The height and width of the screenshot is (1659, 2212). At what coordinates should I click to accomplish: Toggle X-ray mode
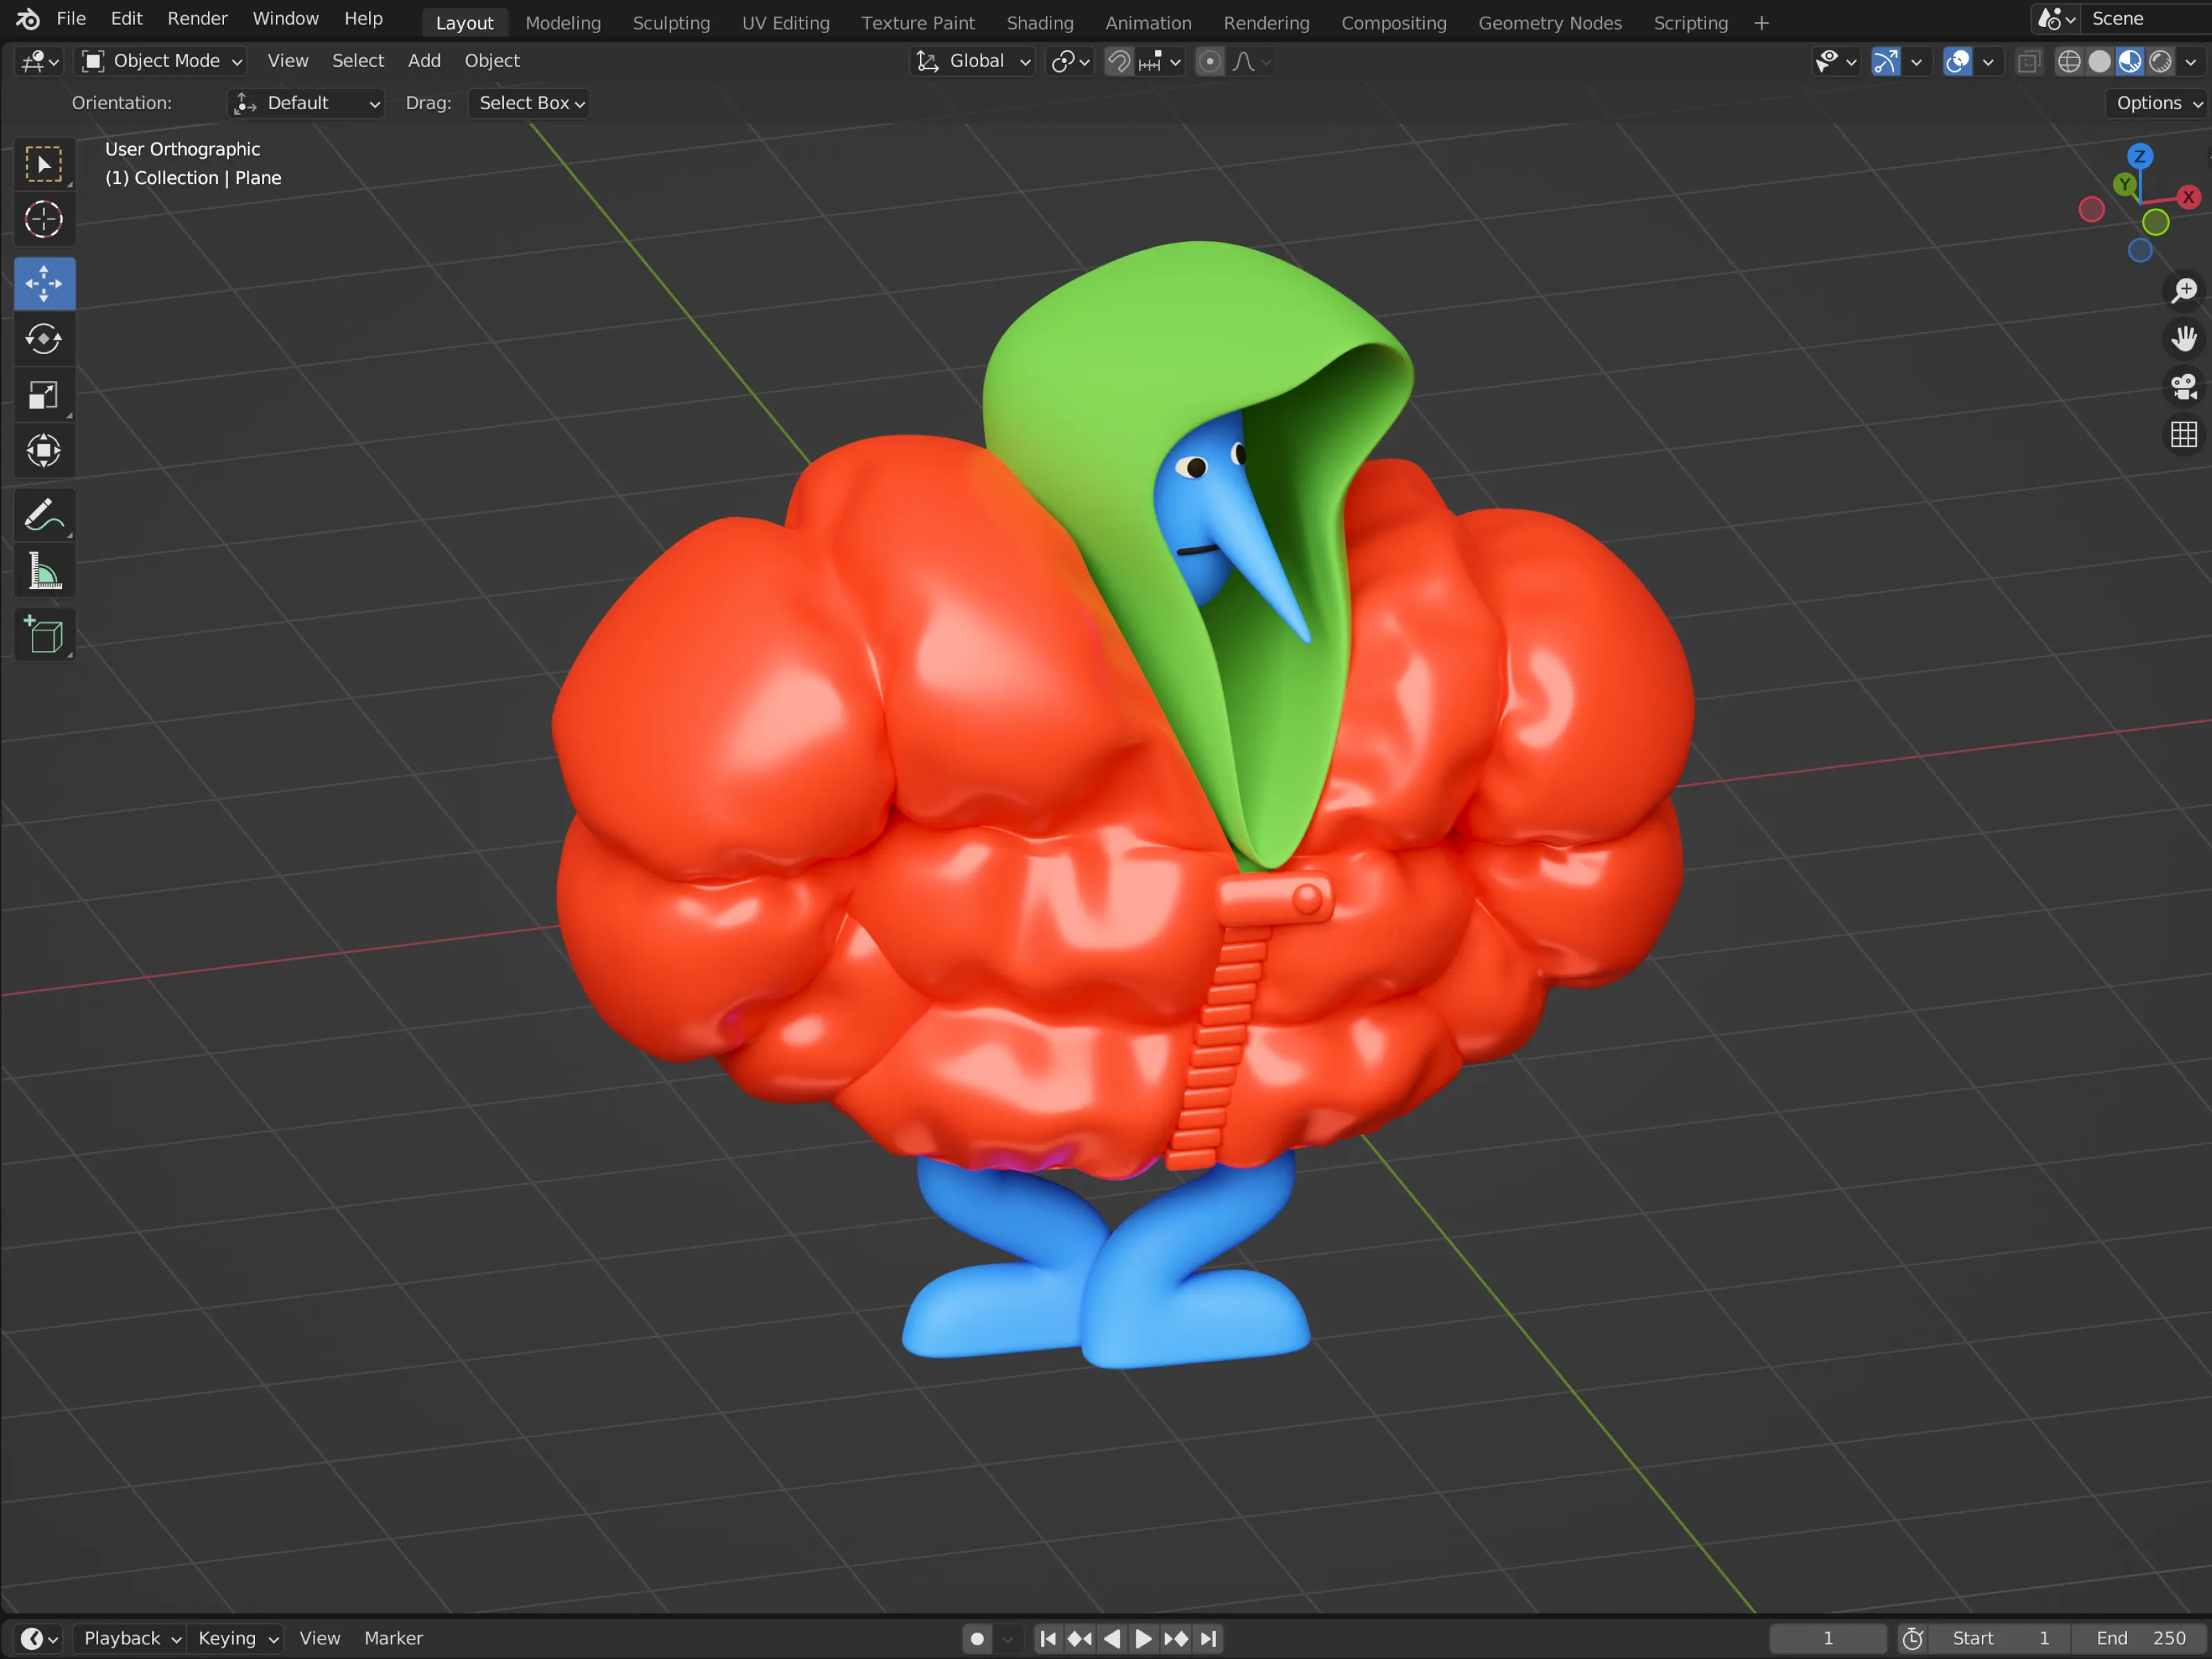coord(2028,62)
